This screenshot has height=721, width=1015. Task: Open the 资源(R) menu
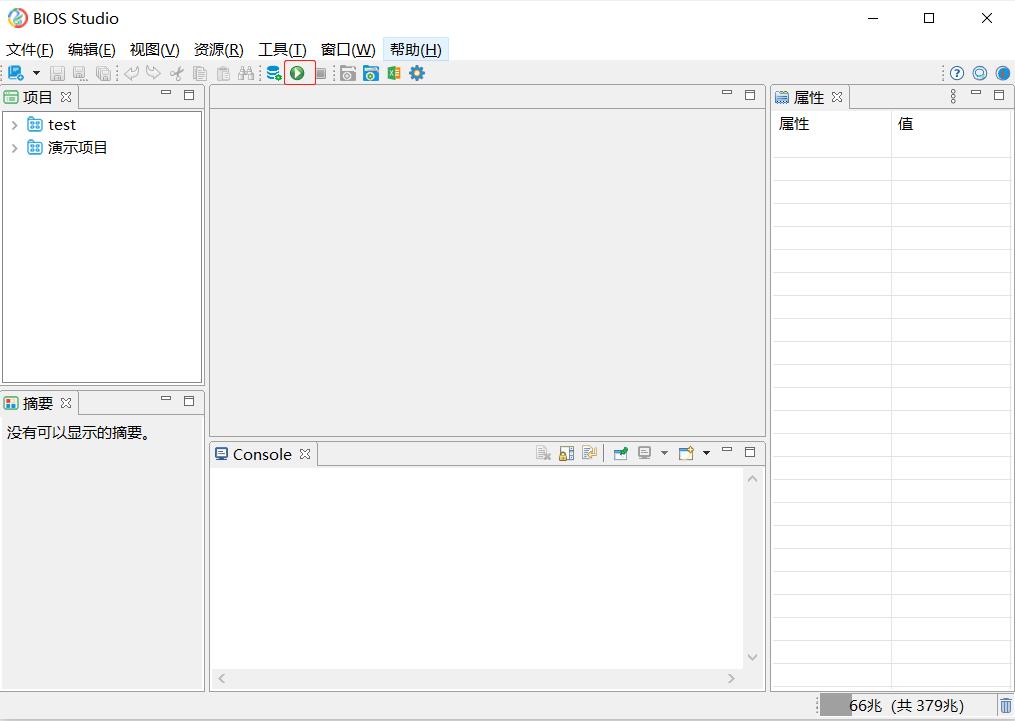point(219,50)
